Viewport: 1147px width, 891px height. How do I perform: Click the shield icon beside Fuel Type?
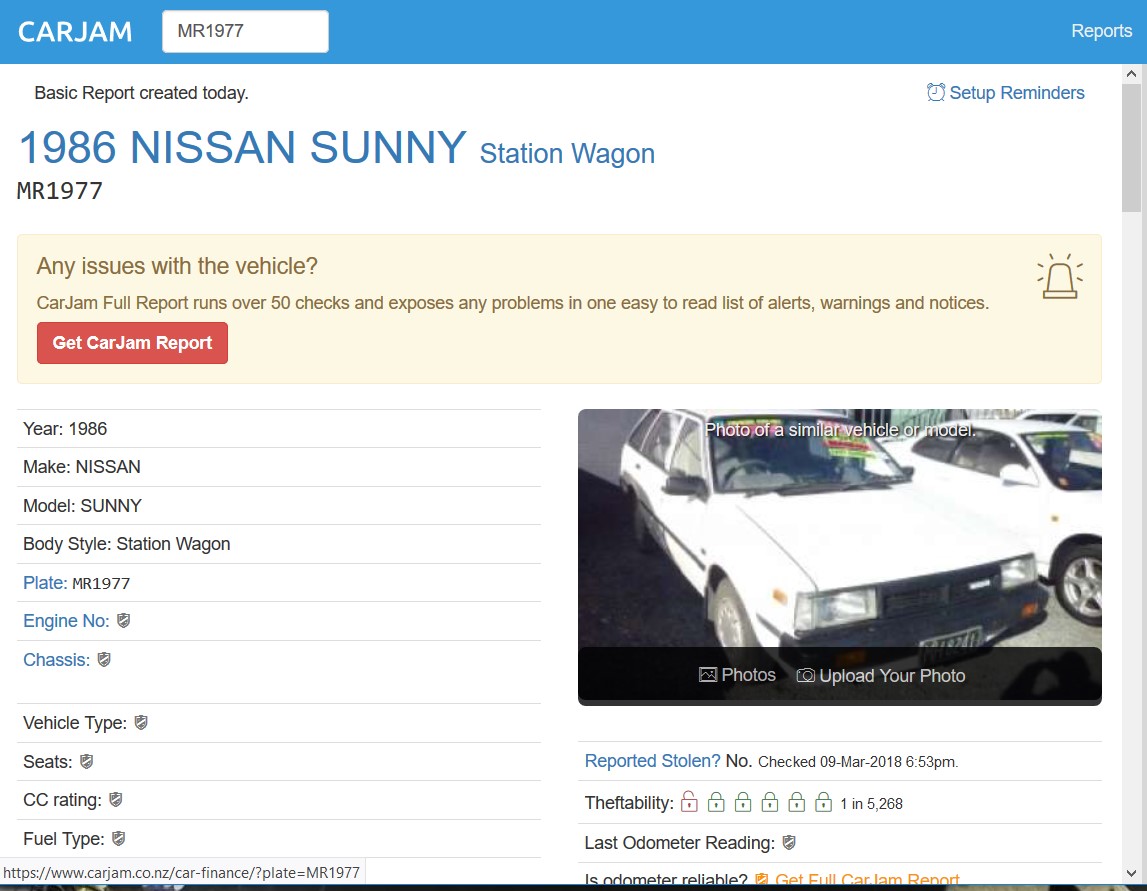point(119,838)
